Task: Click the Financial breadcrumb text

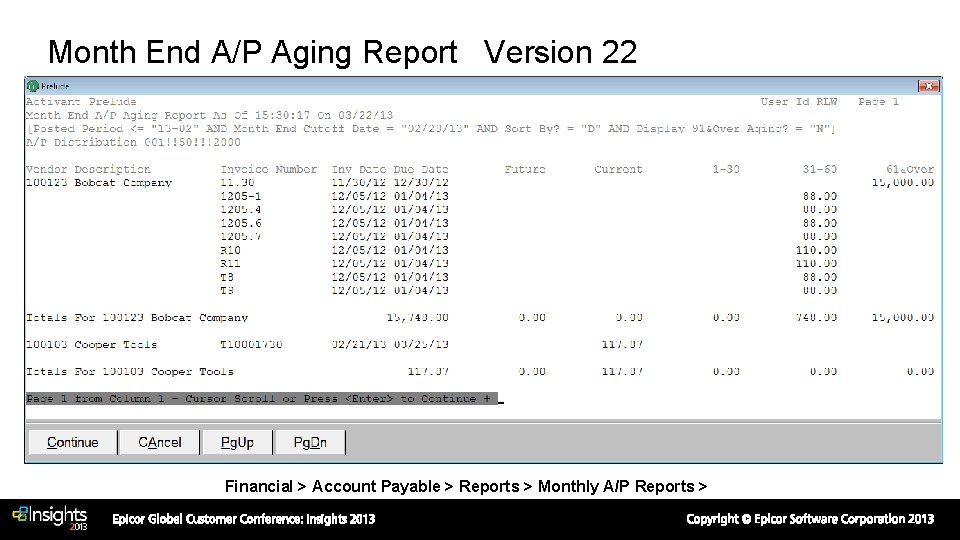Action: (258, 486)
